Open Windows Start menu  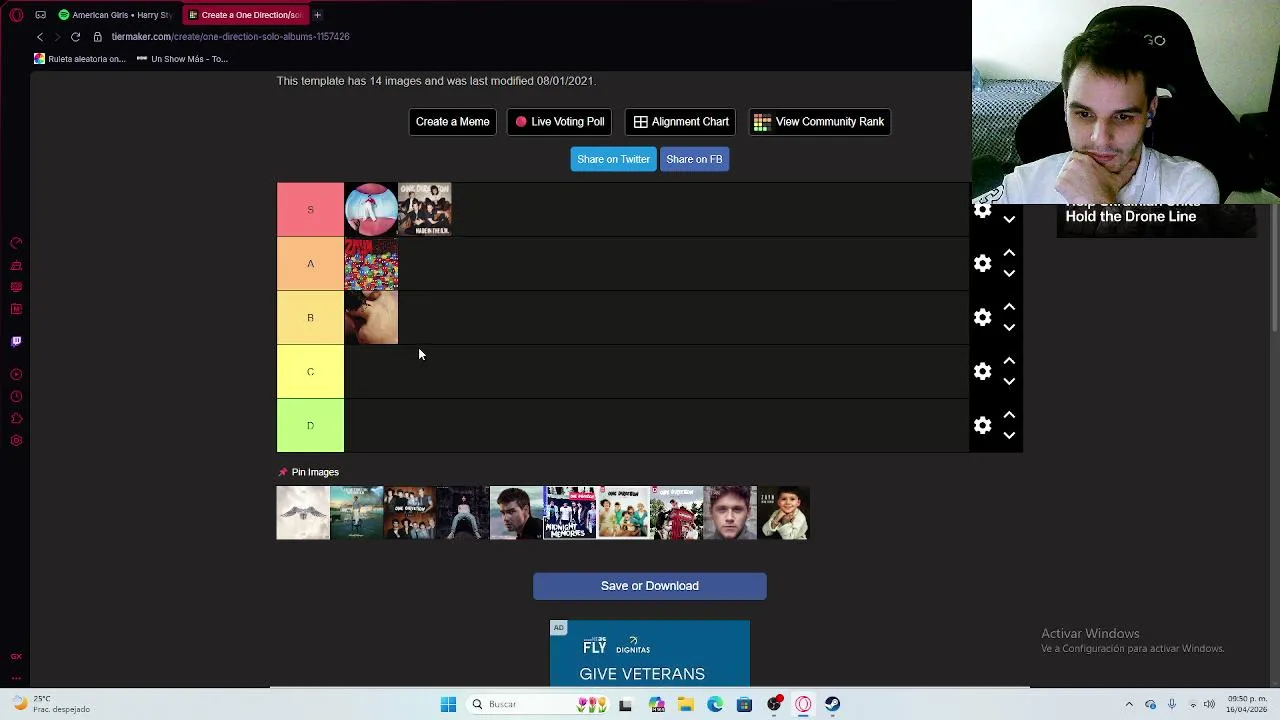pos(448,704)
